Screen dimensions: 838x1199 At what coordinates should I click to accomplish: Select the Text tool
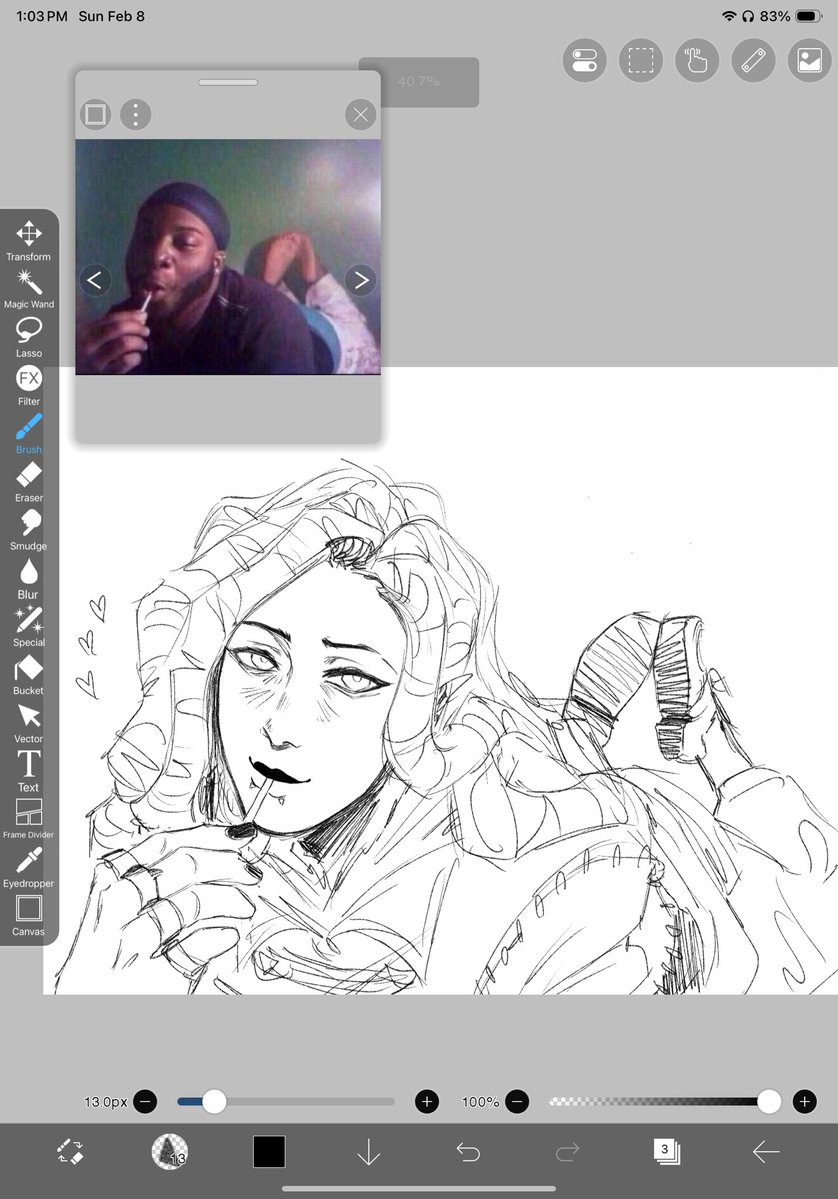[28, 771]
